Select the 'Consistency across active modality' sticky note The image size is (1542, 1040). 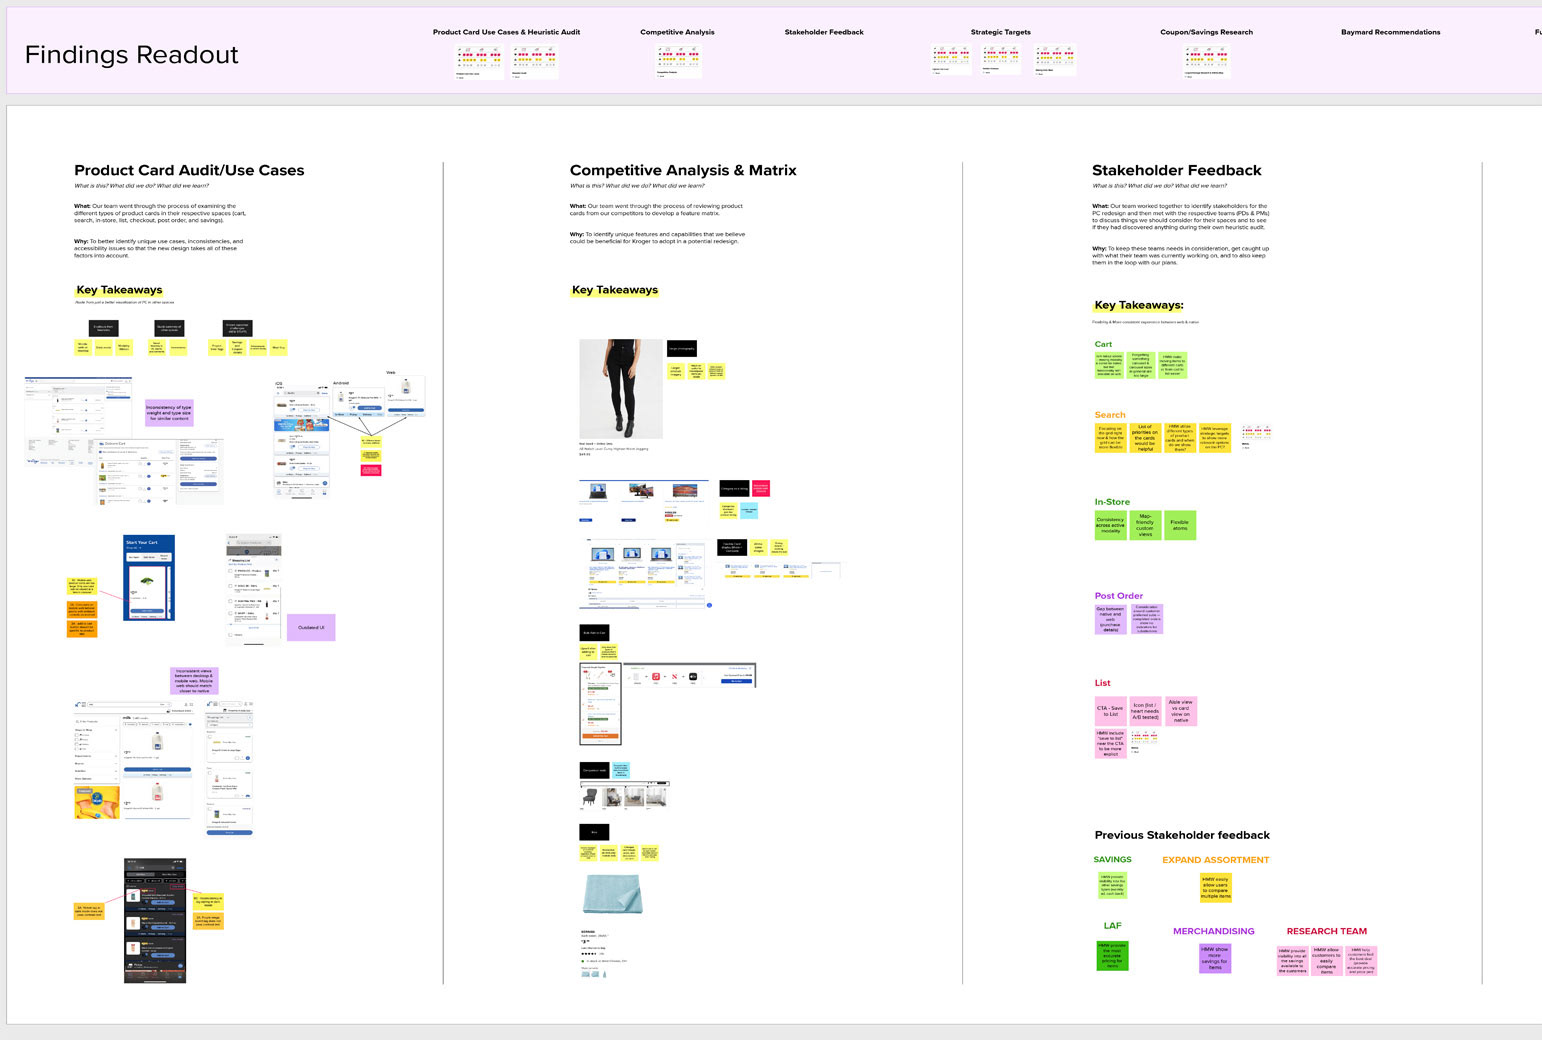(1110, 525)
